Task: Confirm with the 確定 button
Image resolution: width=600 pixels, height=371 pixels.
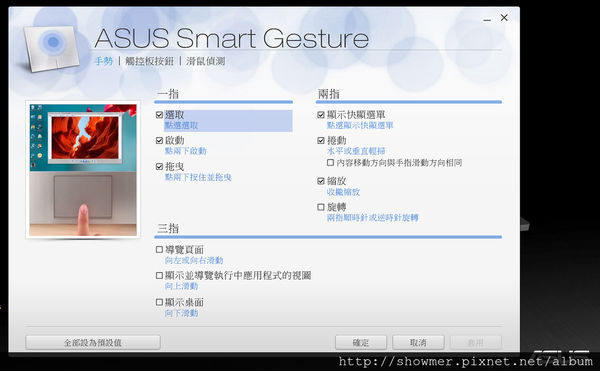Action: 361,342
